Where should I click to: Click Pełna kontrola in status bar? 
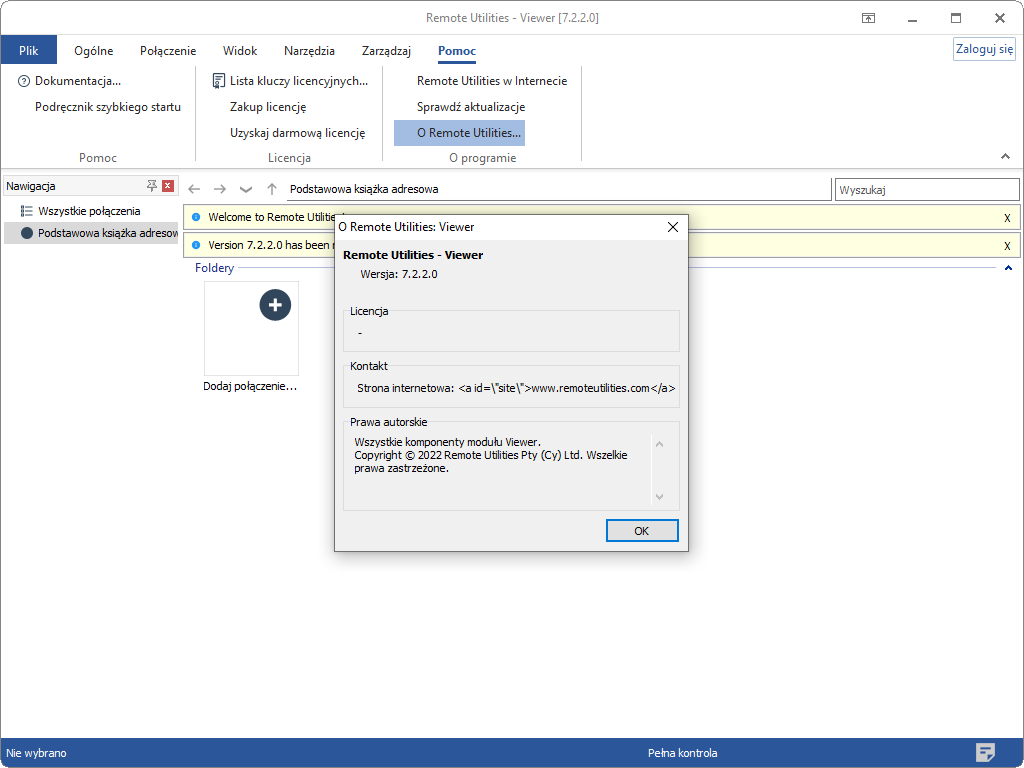[x=682, y=753]
